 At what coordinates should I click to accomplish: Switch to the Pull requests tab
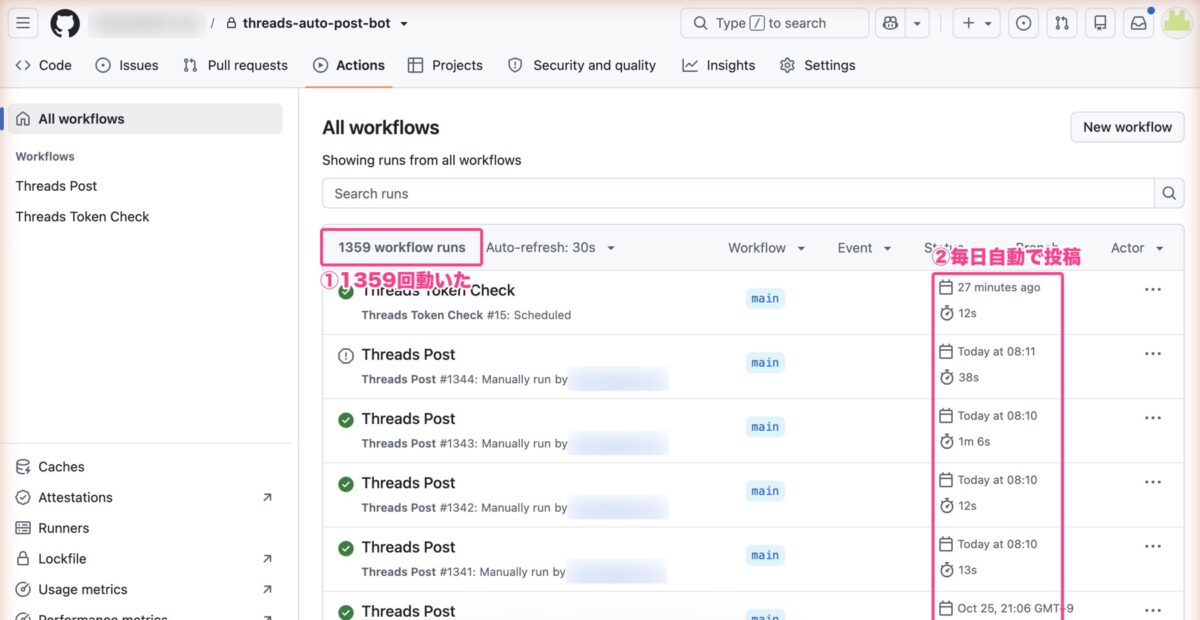click(235, 65)
